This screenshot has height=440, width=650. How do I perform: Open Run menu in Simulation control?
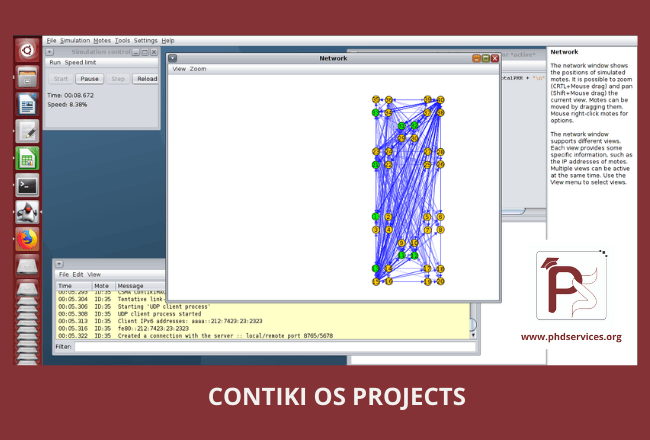55,63
